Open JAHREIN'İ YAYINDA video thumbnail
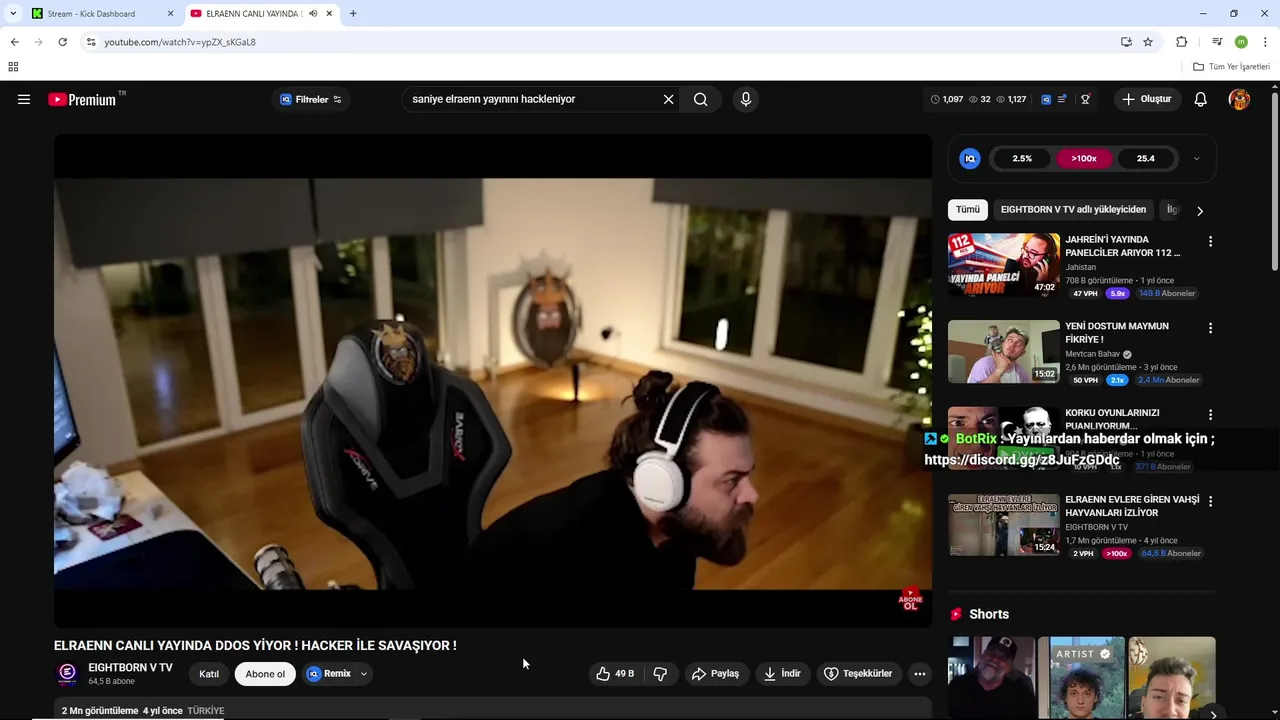Screen dimensions: 1280x720 1004,265
